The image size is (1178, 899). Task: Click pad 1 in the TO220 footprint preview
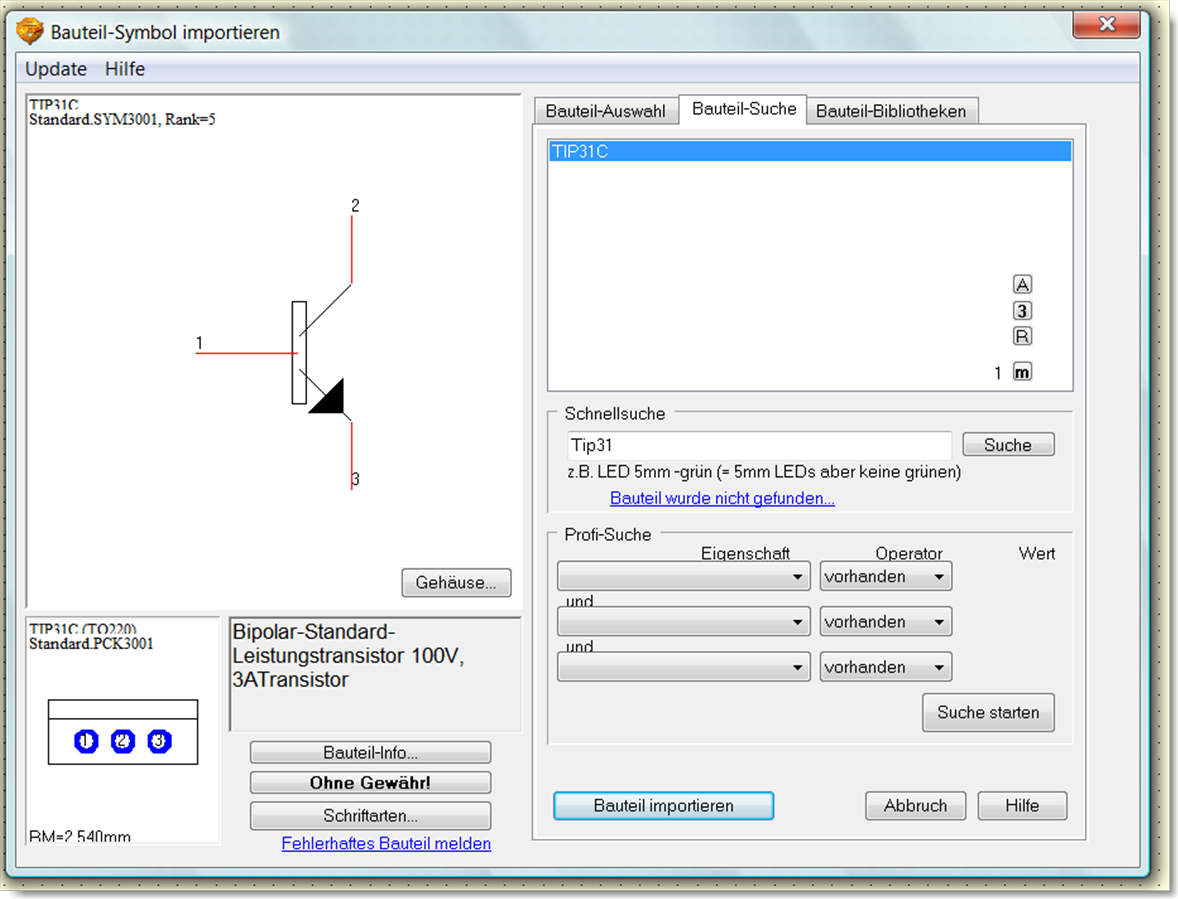coord(86,741)
